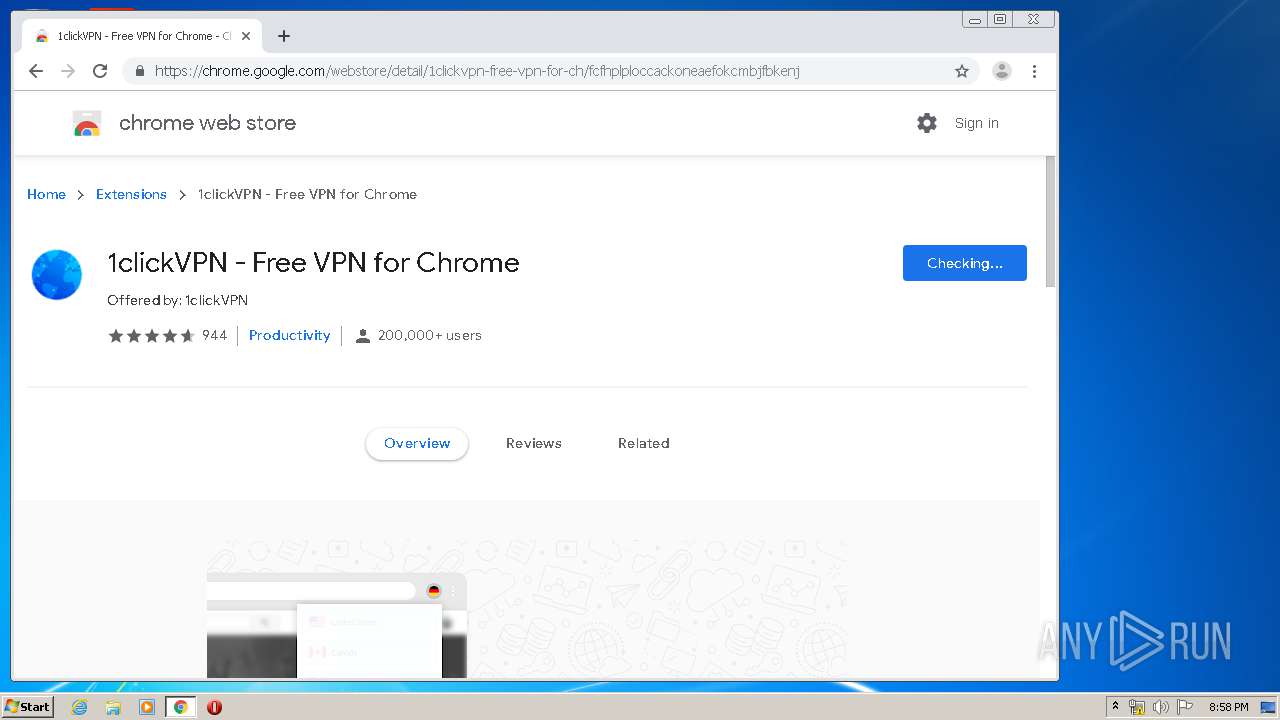1280x720 pixels.
Task: Open Opera from taskbar
Action: [214, 707]
